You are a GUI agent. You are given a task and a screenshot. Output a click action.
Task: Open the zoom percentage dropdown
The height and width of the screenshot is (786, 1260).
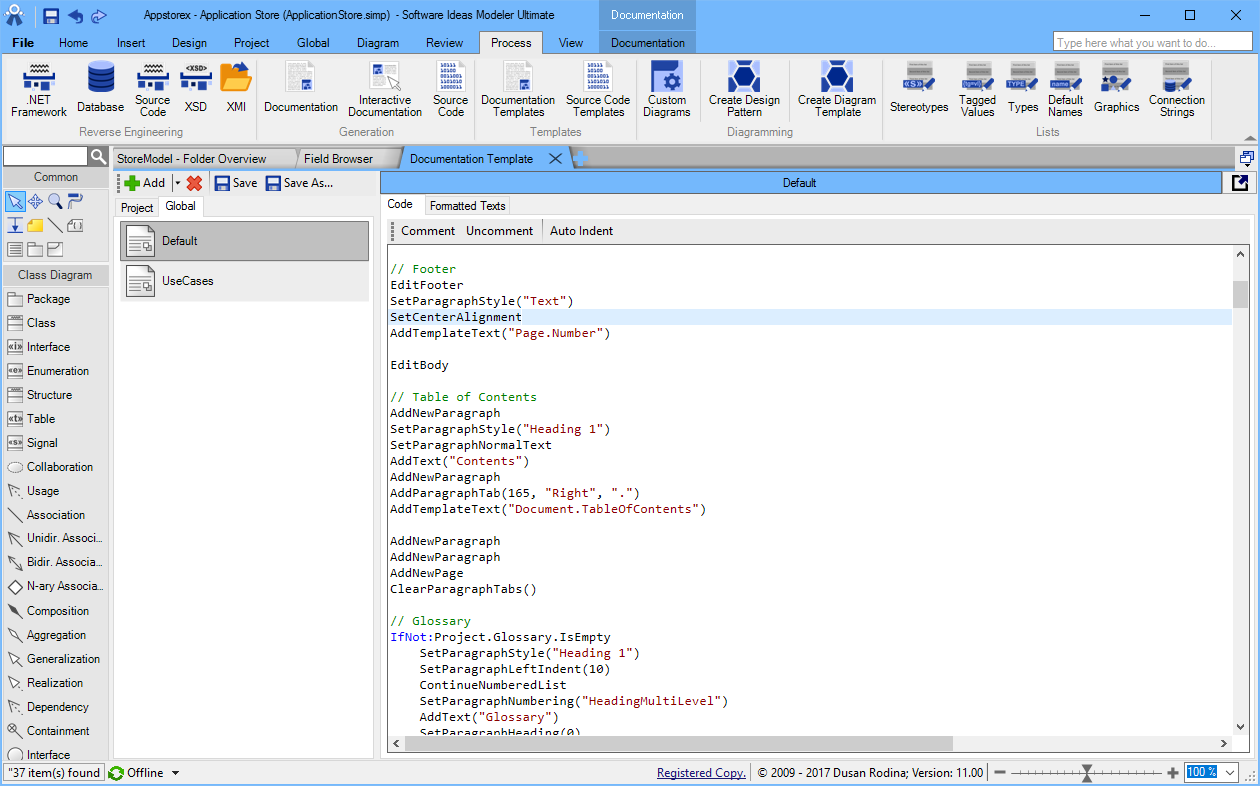(1231, 772)
